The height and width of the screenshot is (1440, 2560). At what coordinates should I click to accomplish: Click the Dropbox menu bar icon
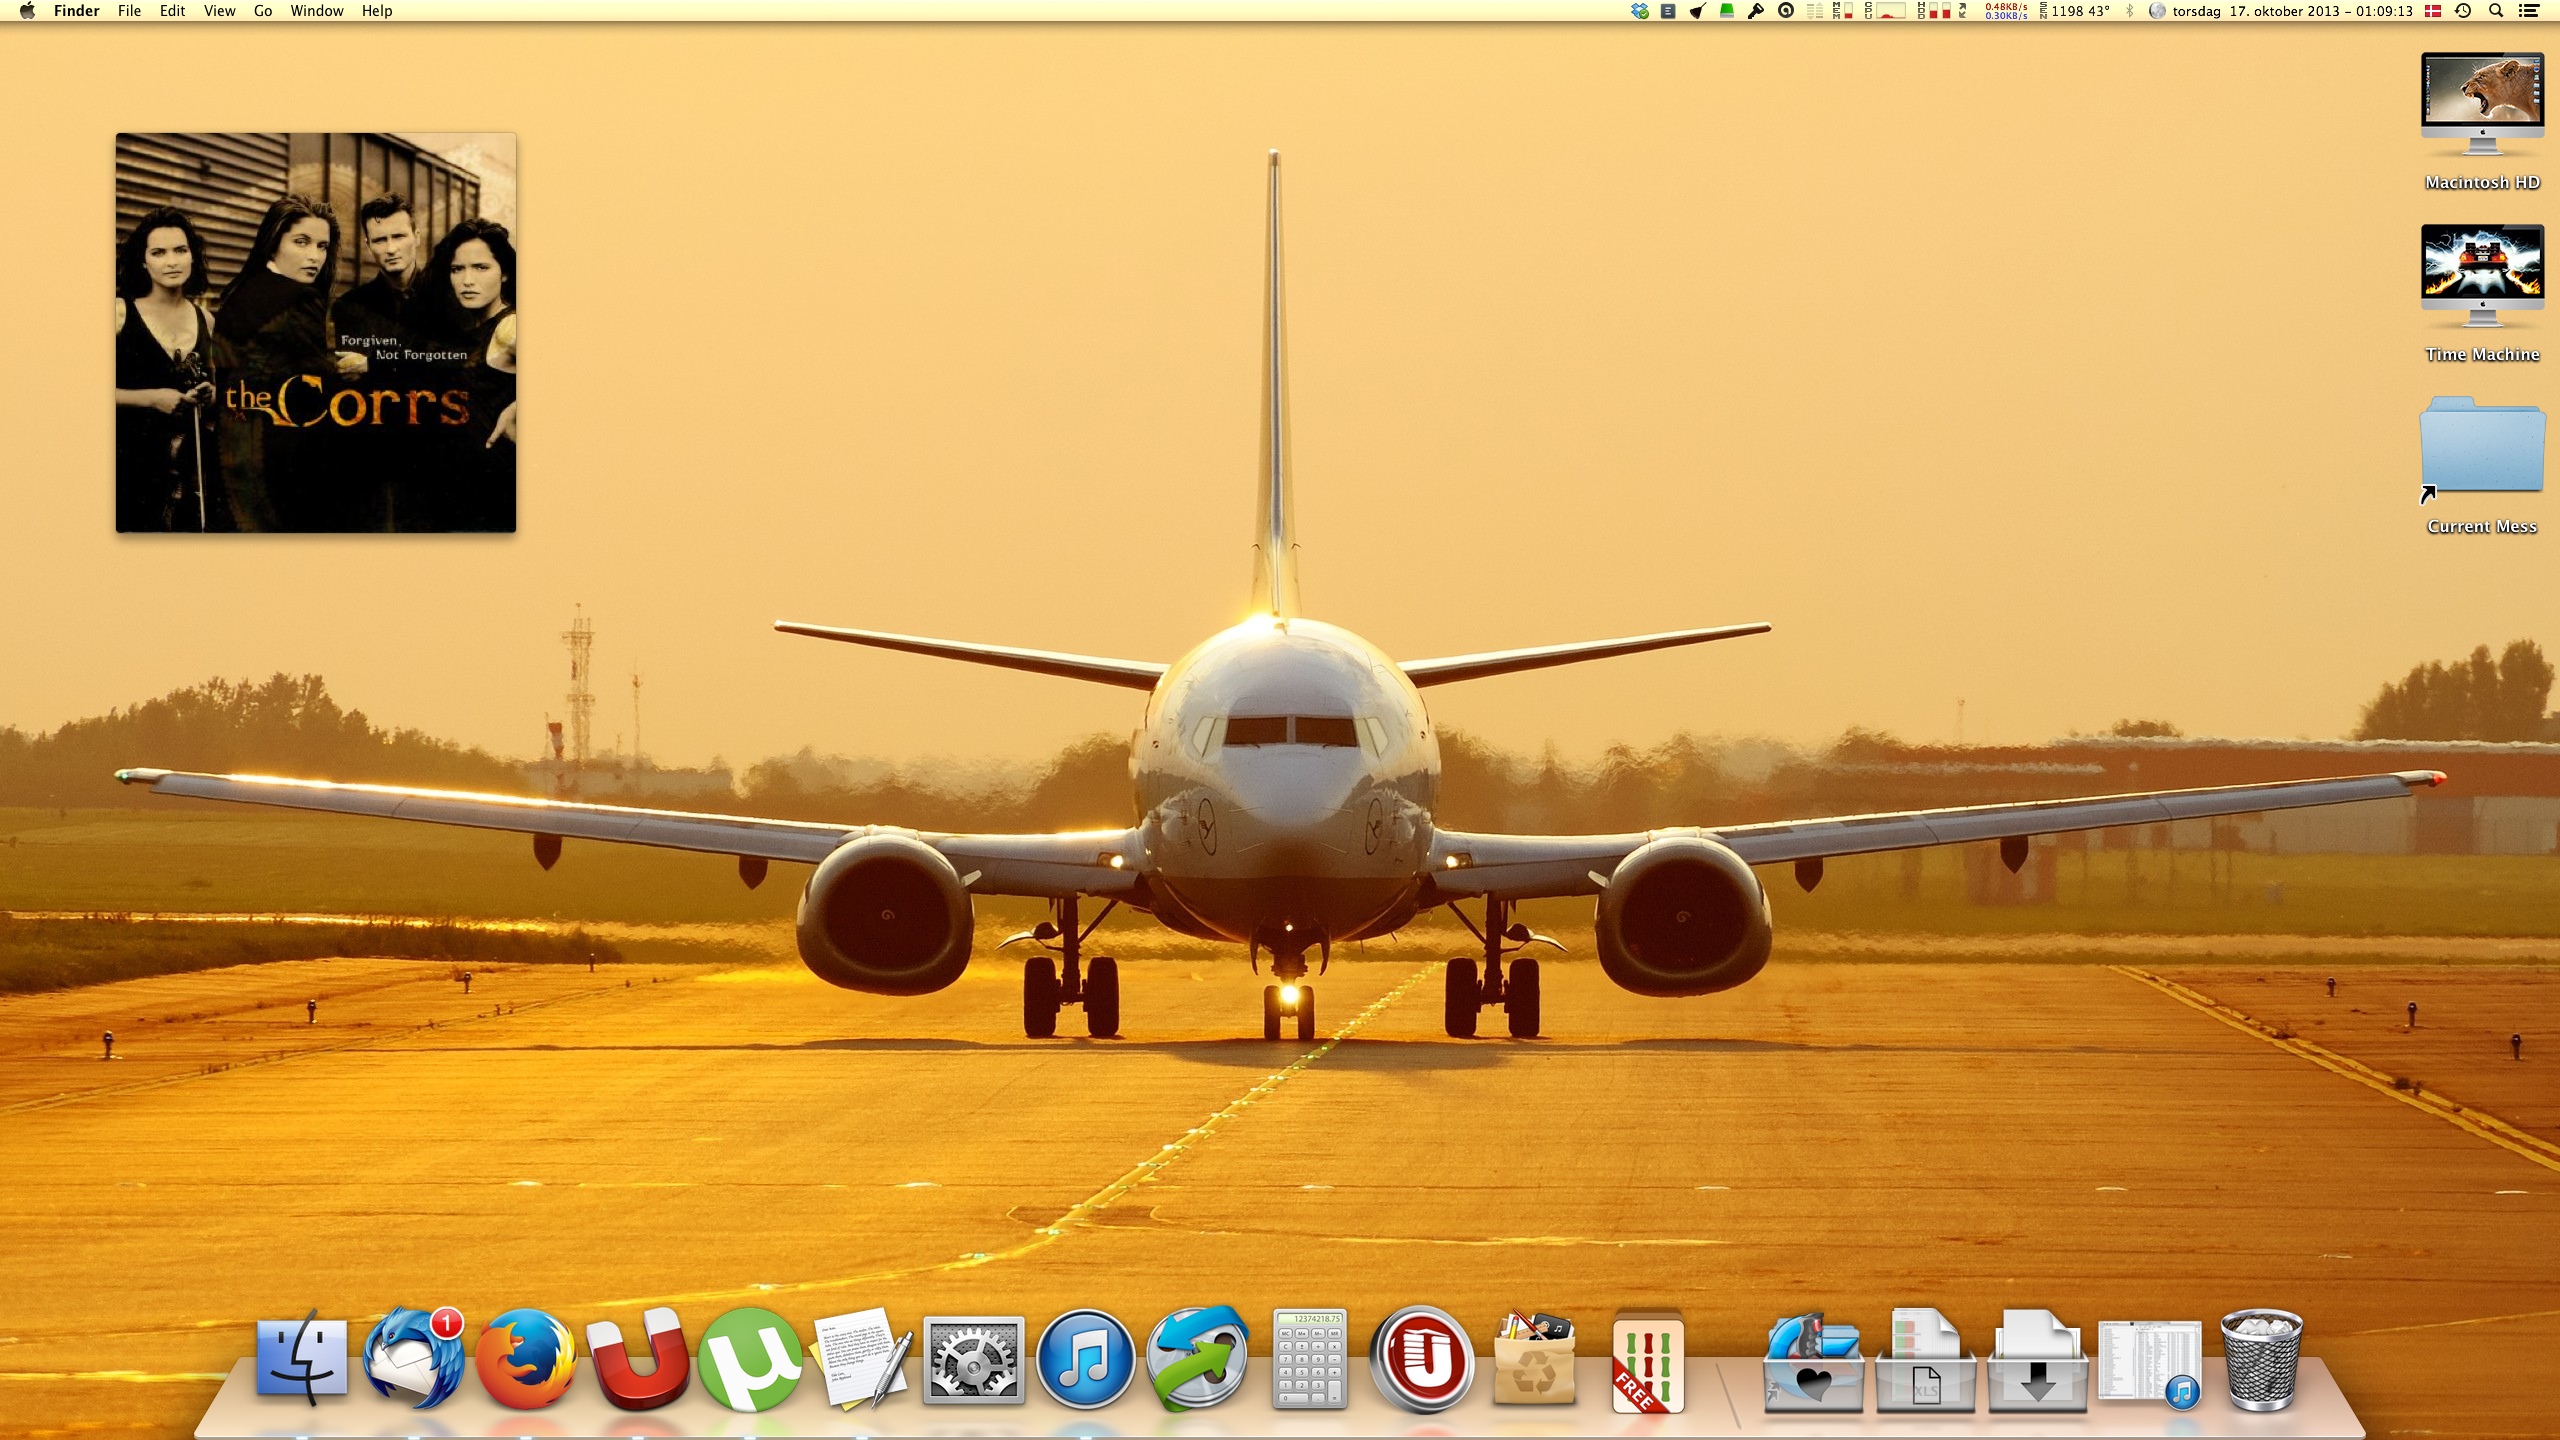click(1640, 11)
